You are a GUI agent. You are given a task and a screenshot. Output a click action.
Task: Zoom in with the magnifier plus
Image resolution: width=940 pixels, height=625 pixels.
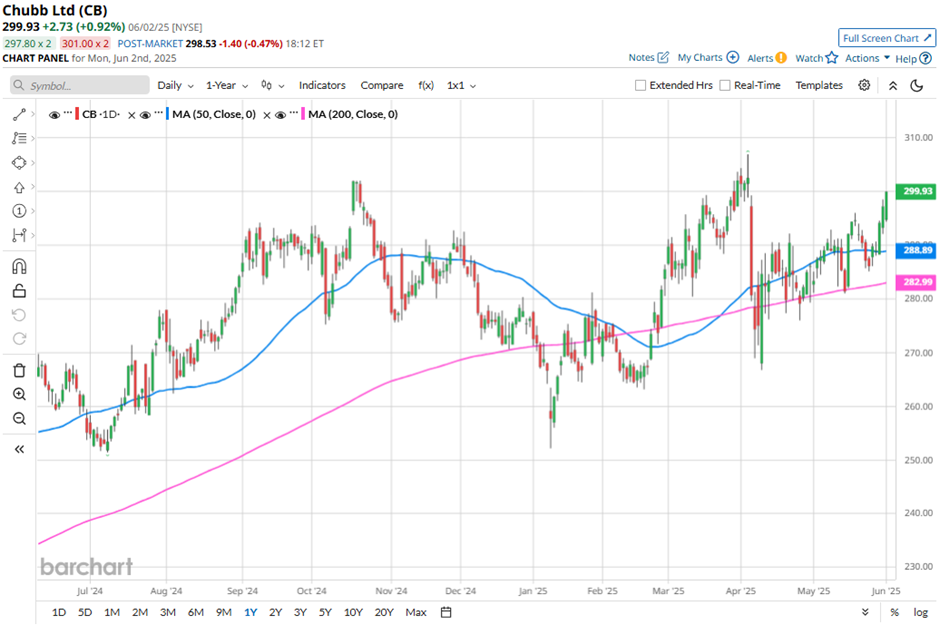tap(19, 394)
